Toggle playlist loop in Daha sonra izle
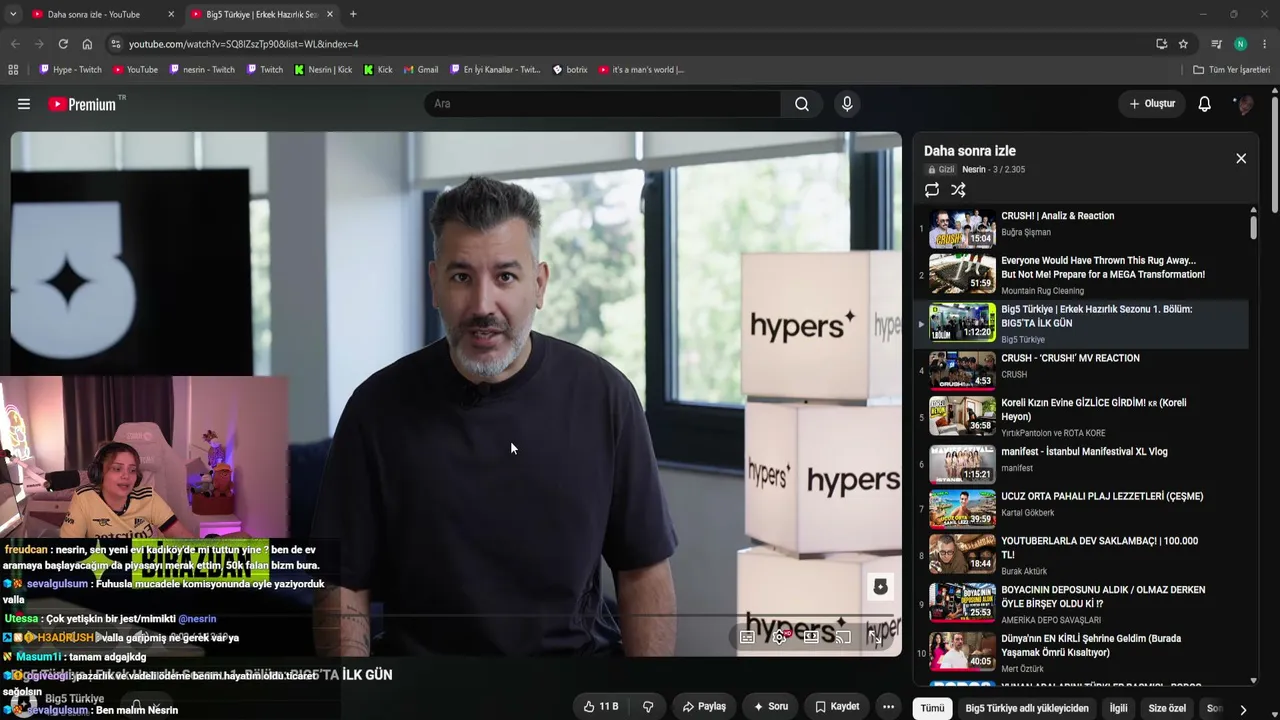This screenshot has width=1280, height=720. [x=932, y=190]
